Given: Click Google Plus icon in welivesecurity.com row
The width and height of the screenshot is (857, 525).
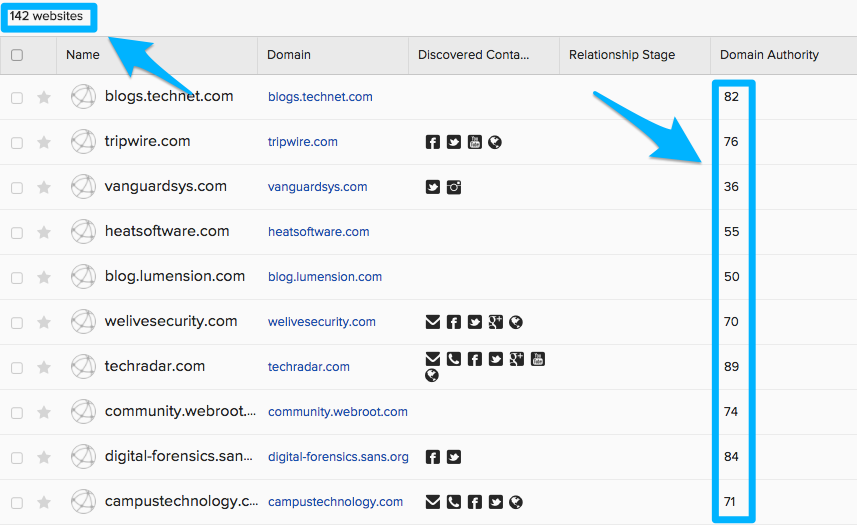Looking at the screenshot, I should pos(496,322).
